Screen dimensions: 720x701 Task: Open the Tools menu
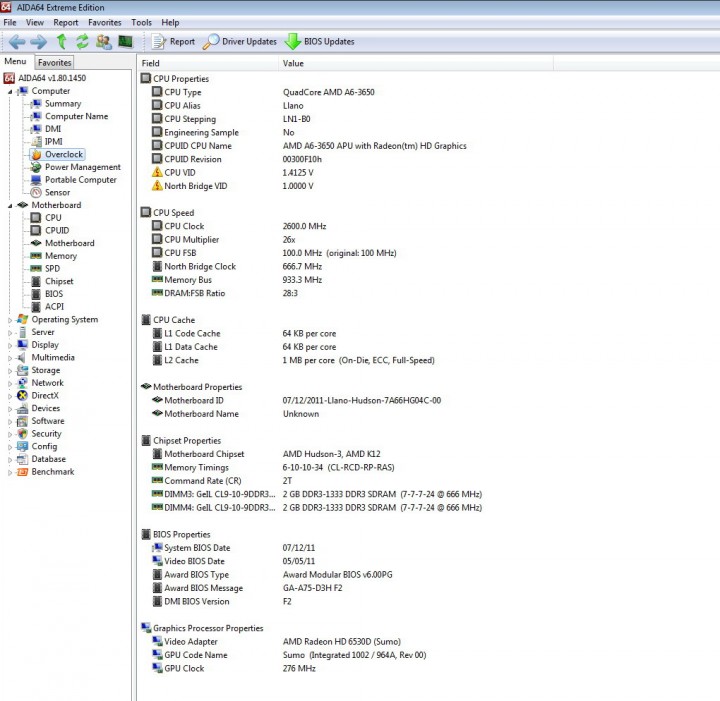141,22
